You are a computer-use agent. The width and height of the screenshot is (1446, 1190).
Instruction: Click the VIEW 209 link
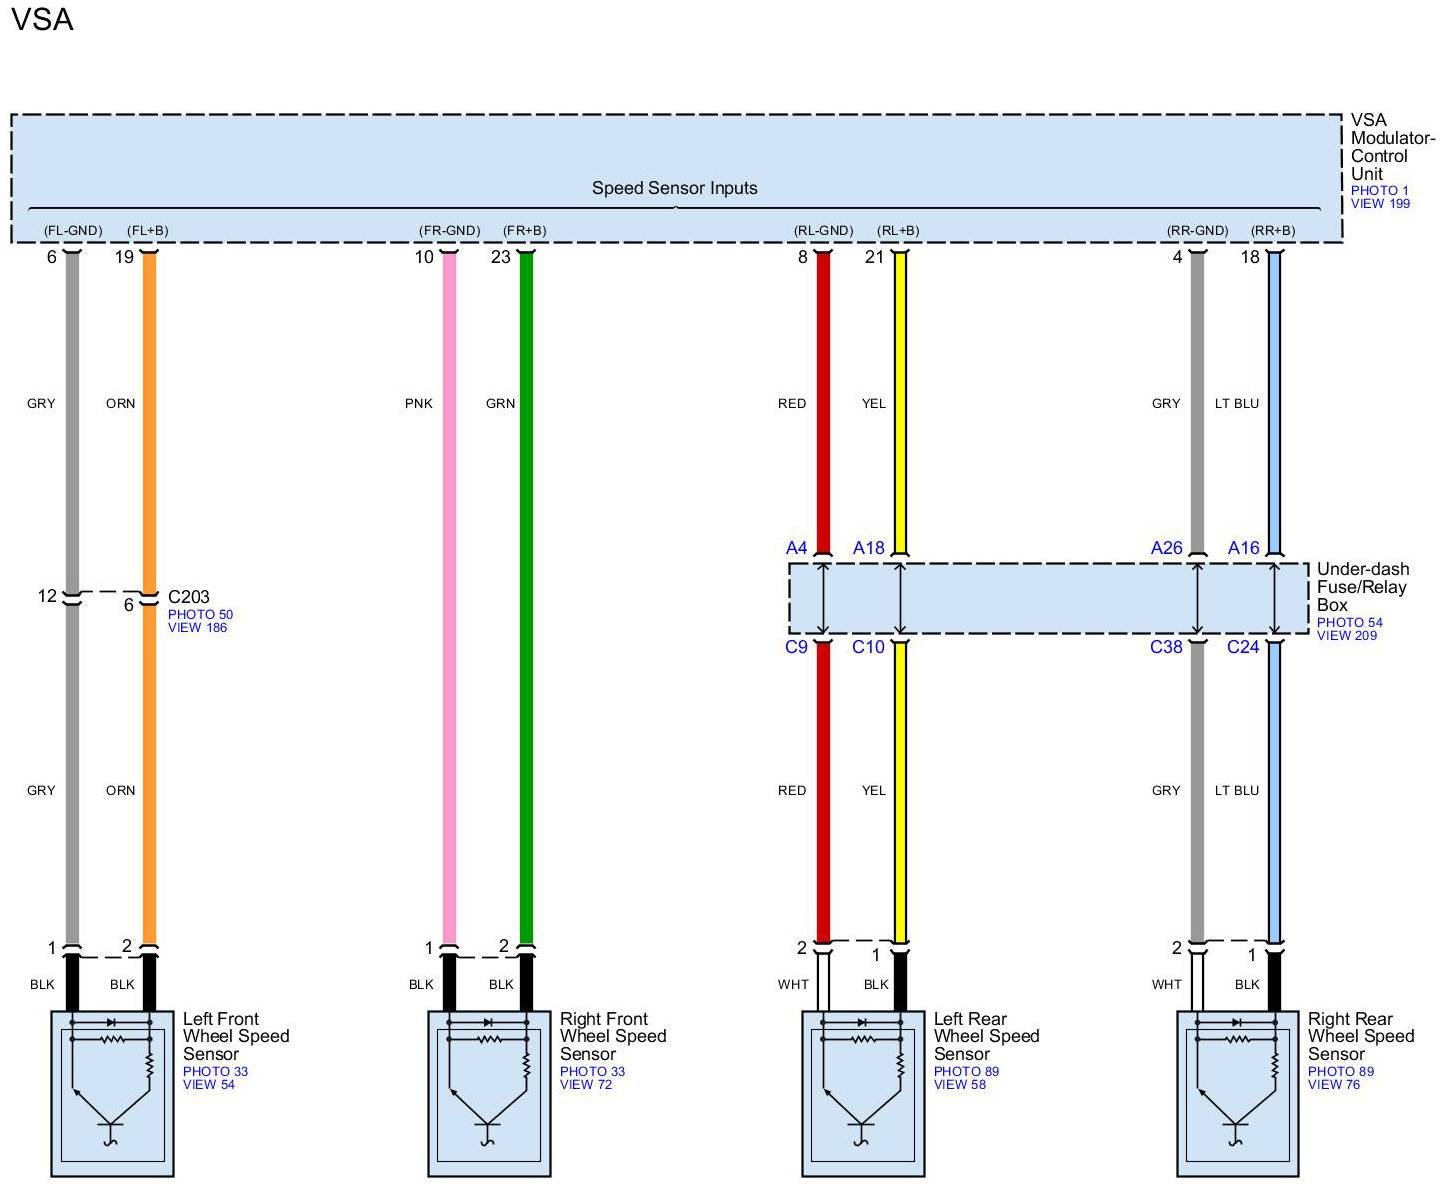coord(1346,636)
